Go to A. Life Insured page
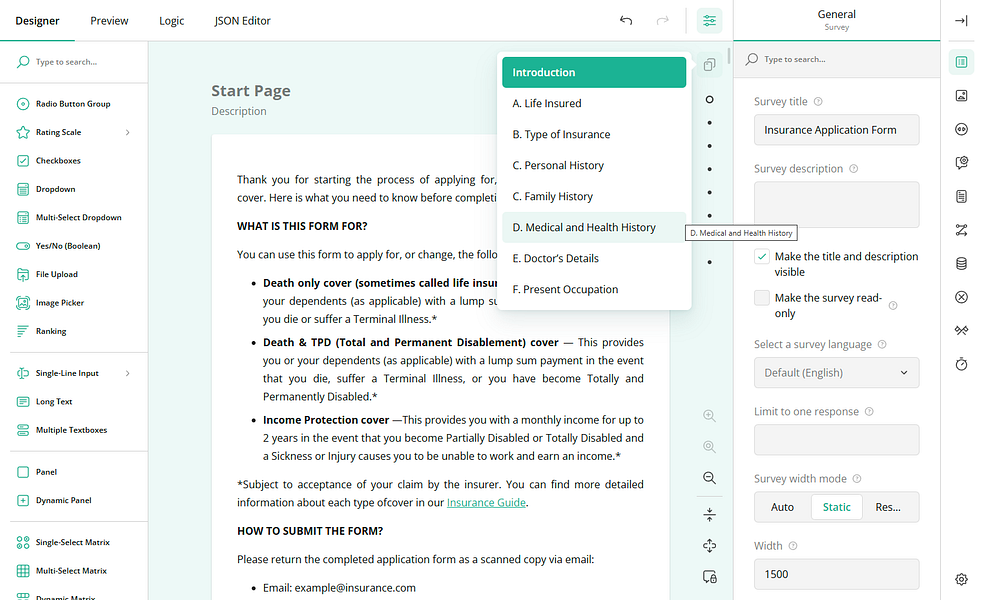982x600 pixels. (594, 103)
